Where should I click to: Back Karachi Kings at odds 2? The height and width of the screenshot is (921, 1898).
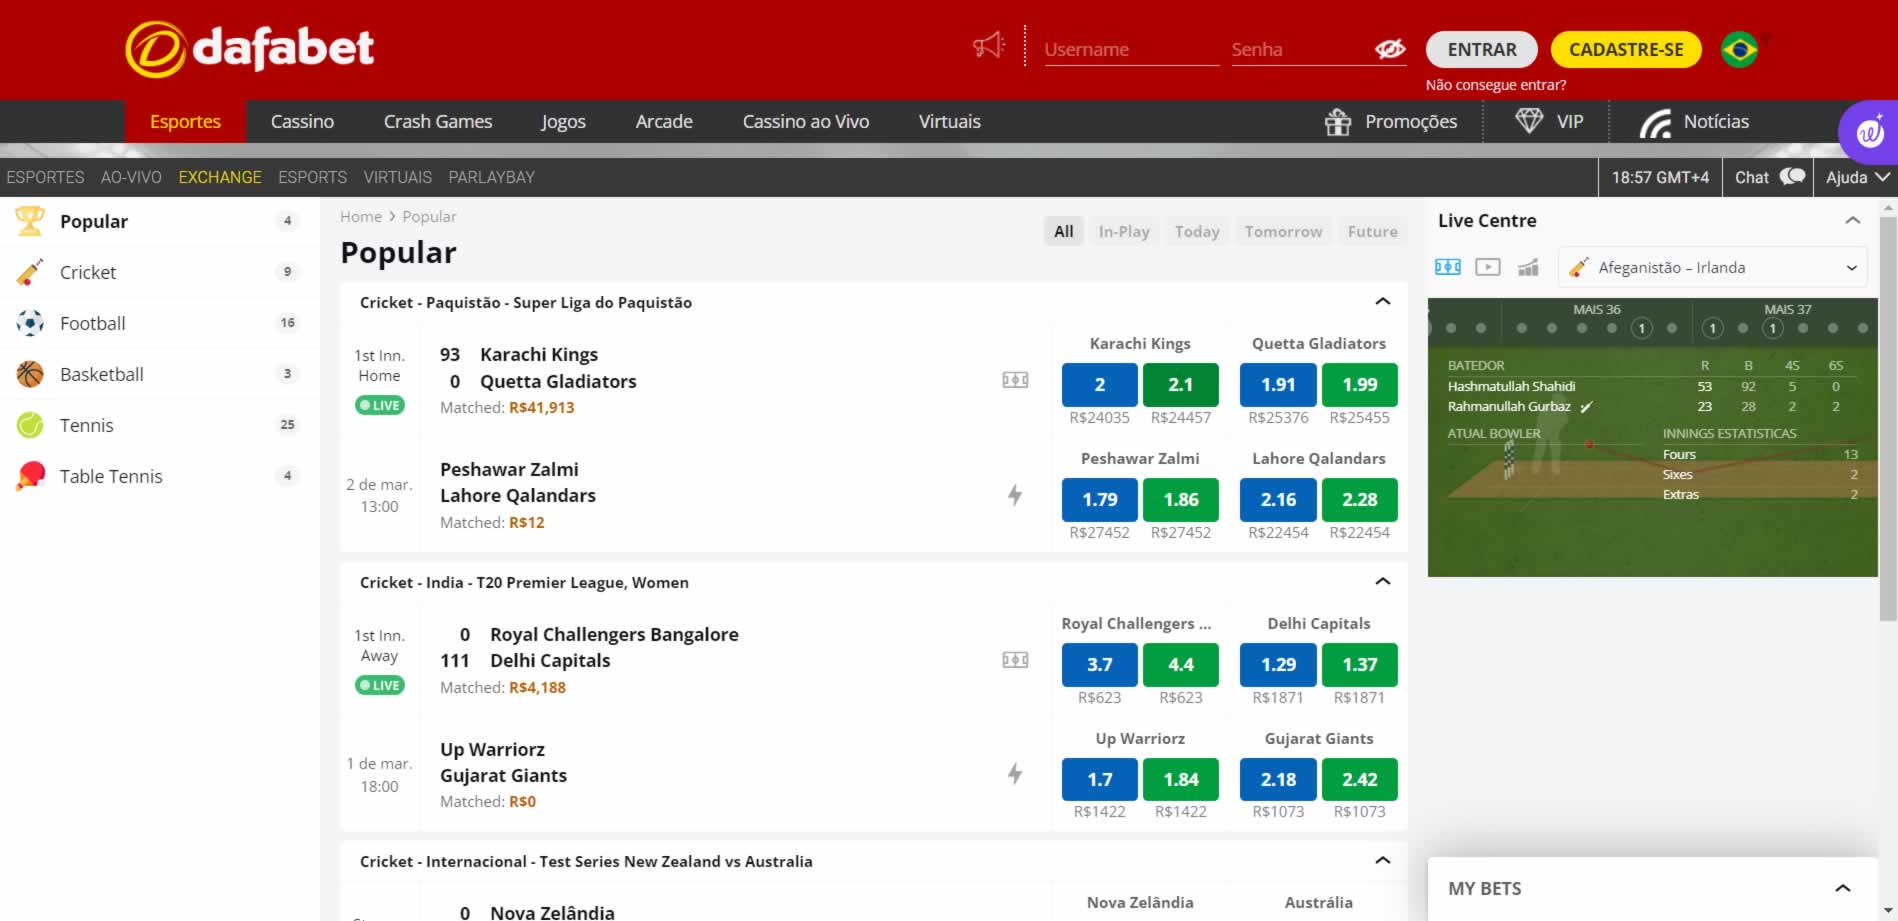click(x=1100, y=385)
